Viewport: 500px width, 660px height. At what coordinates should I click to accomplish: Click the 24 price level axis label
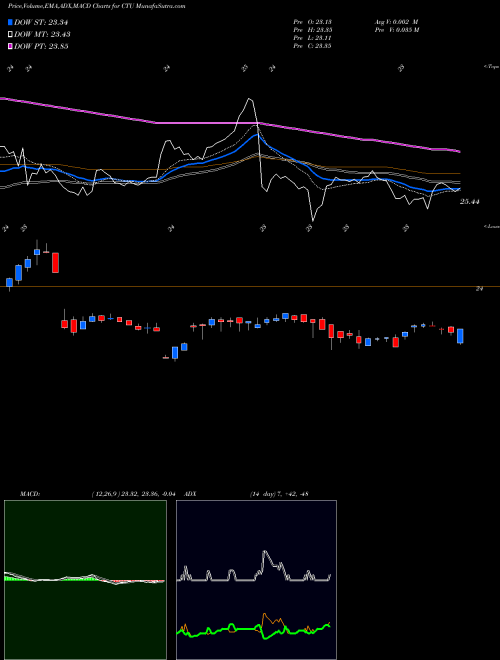[479, 289]
